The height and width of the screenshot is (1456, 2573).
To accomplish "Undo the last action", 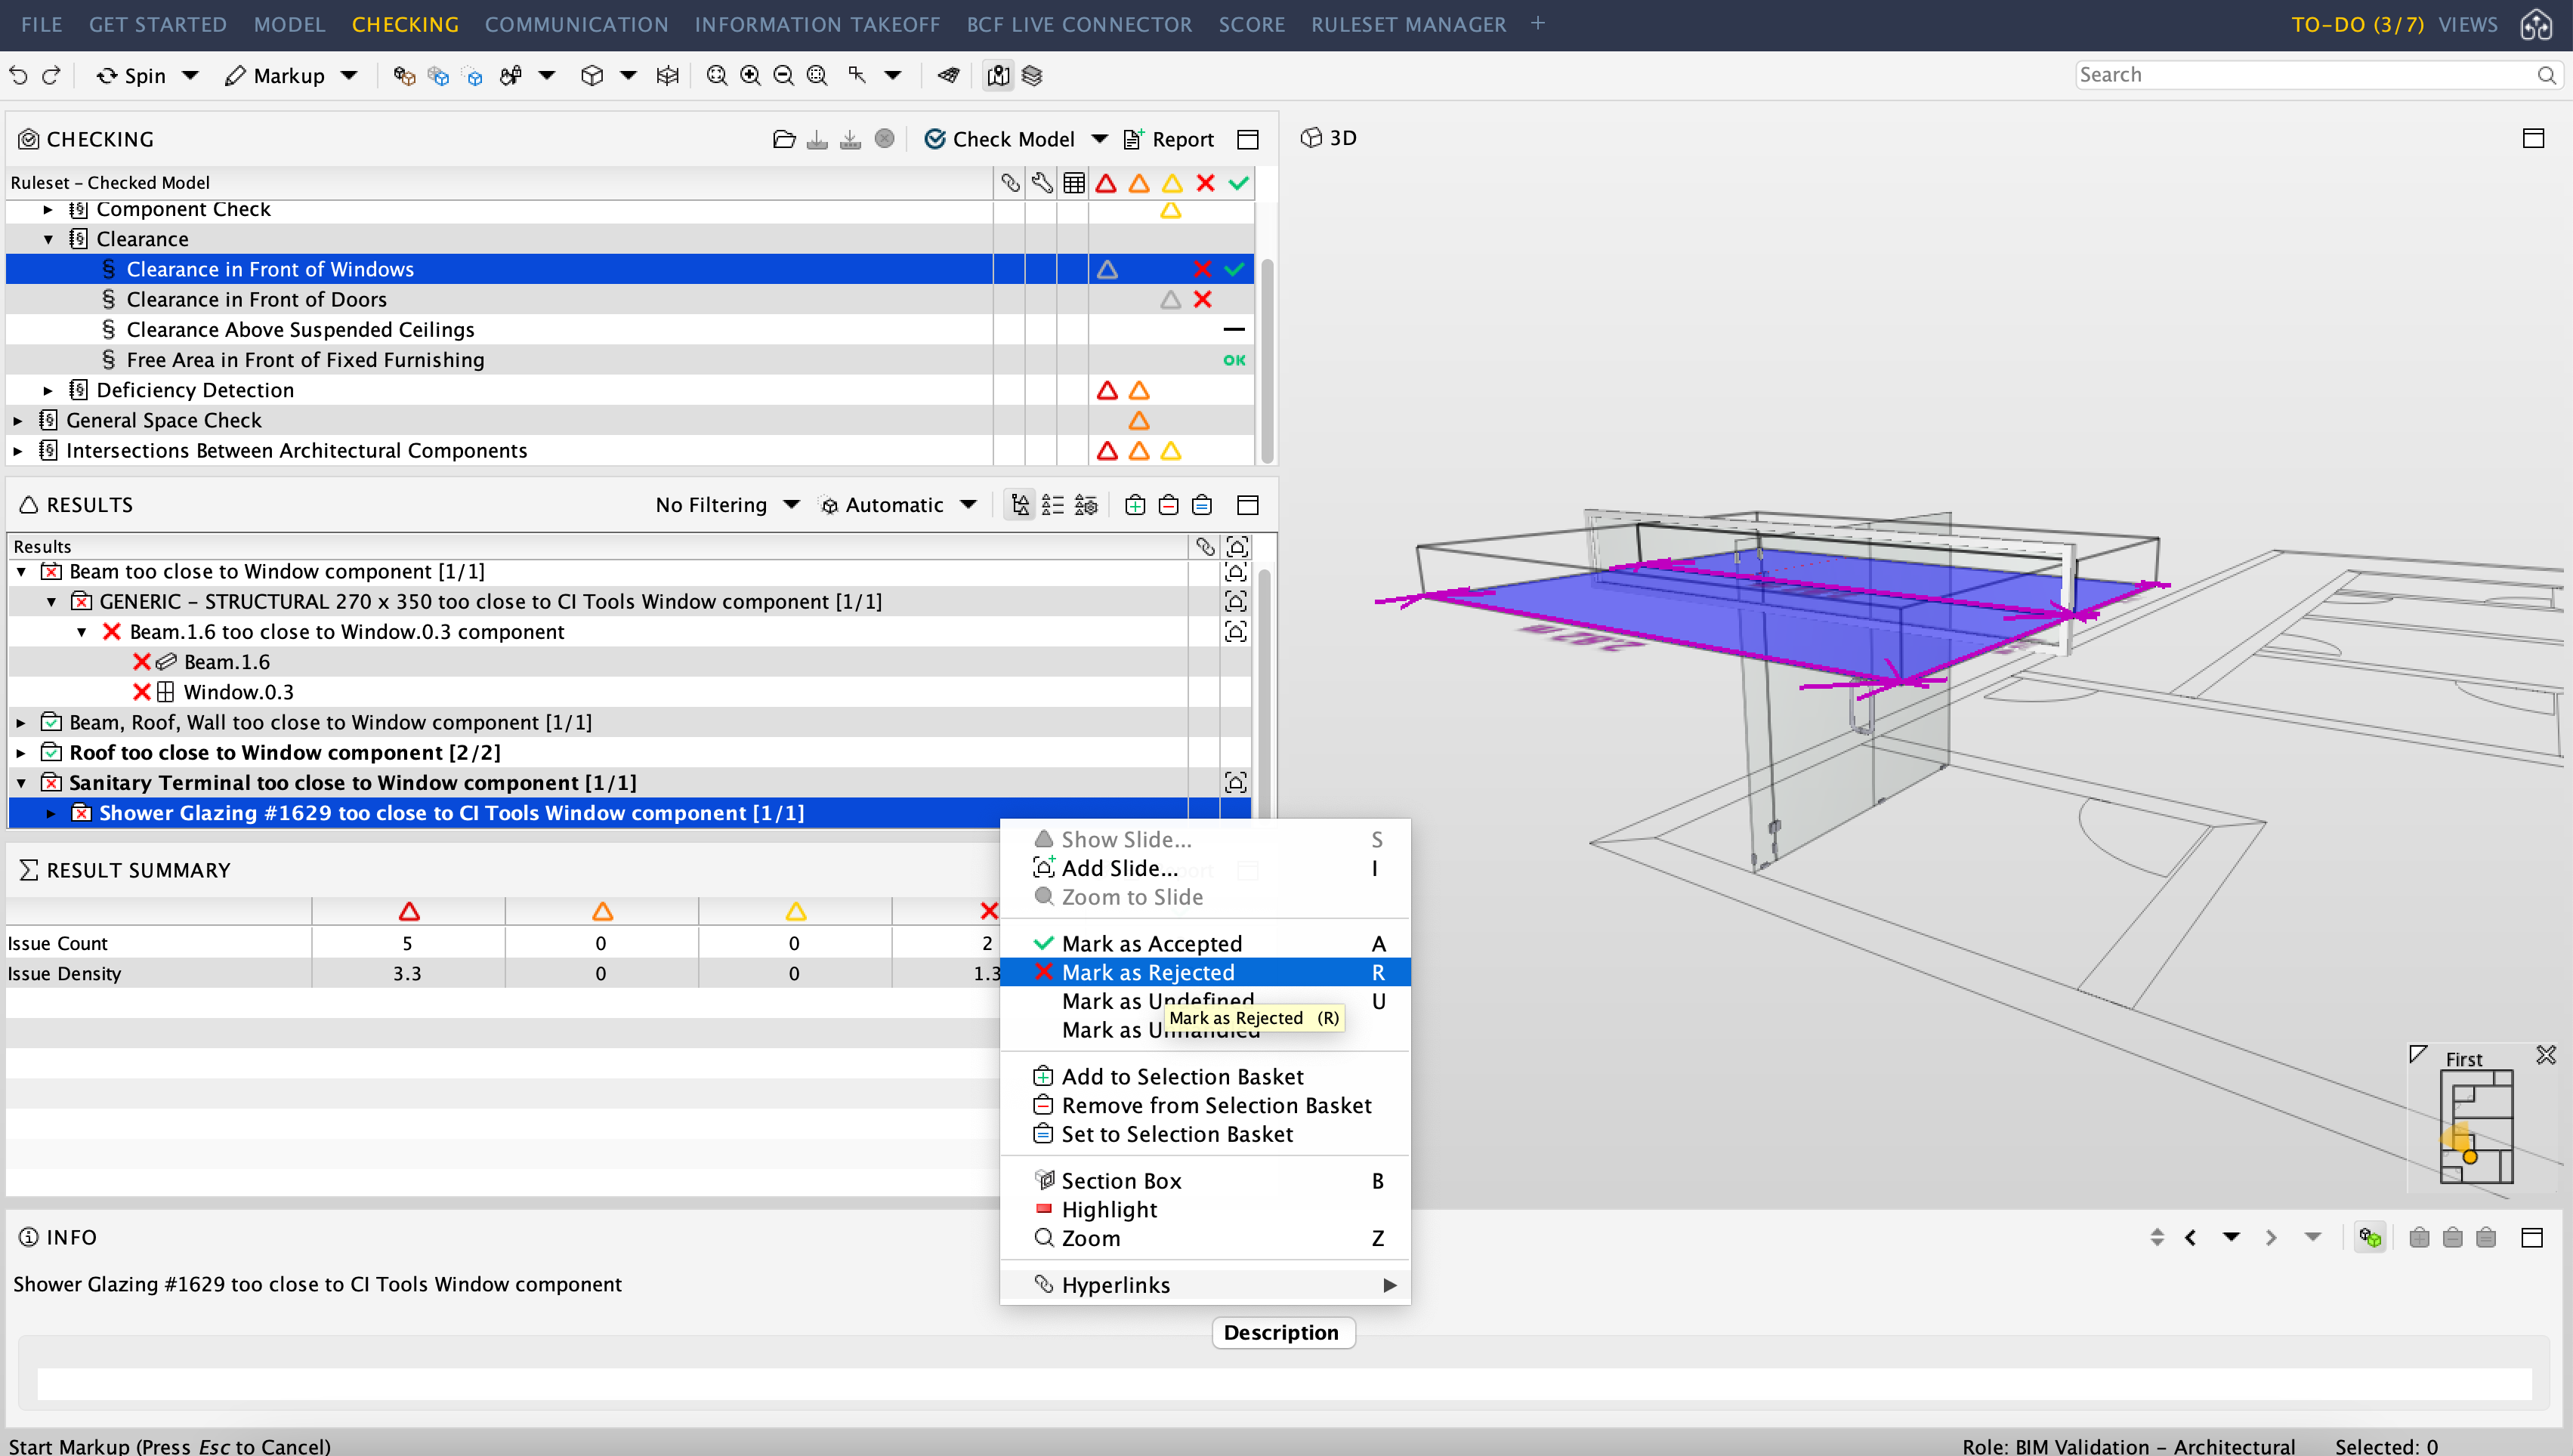I will tap(20, 75).
